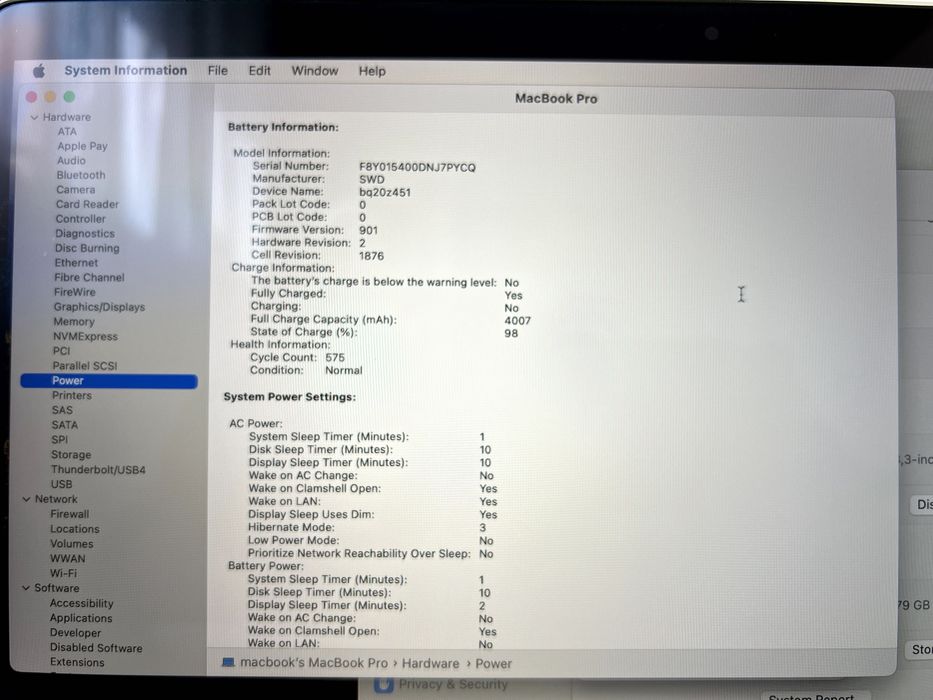
Task: Click the Condition value Normal
Action: click(344, 370)
